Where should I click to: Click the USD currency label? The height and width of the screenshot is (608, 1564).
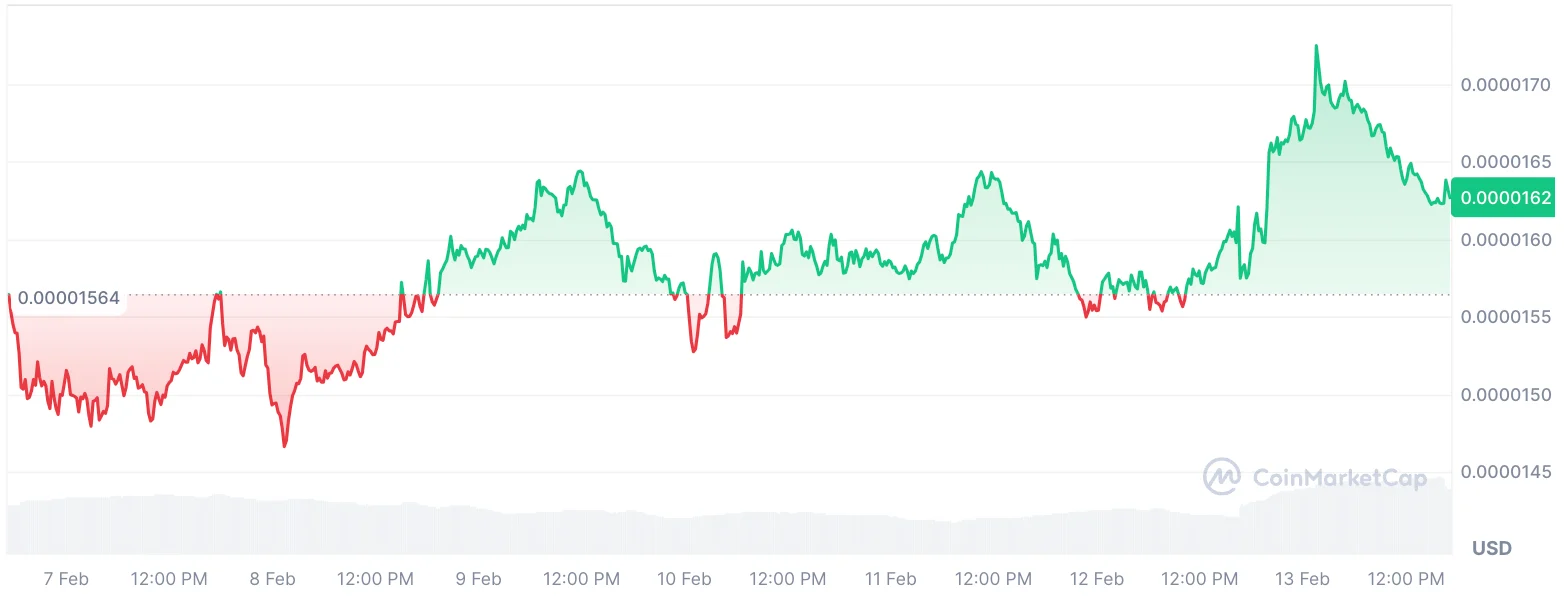click(1491, 548)
